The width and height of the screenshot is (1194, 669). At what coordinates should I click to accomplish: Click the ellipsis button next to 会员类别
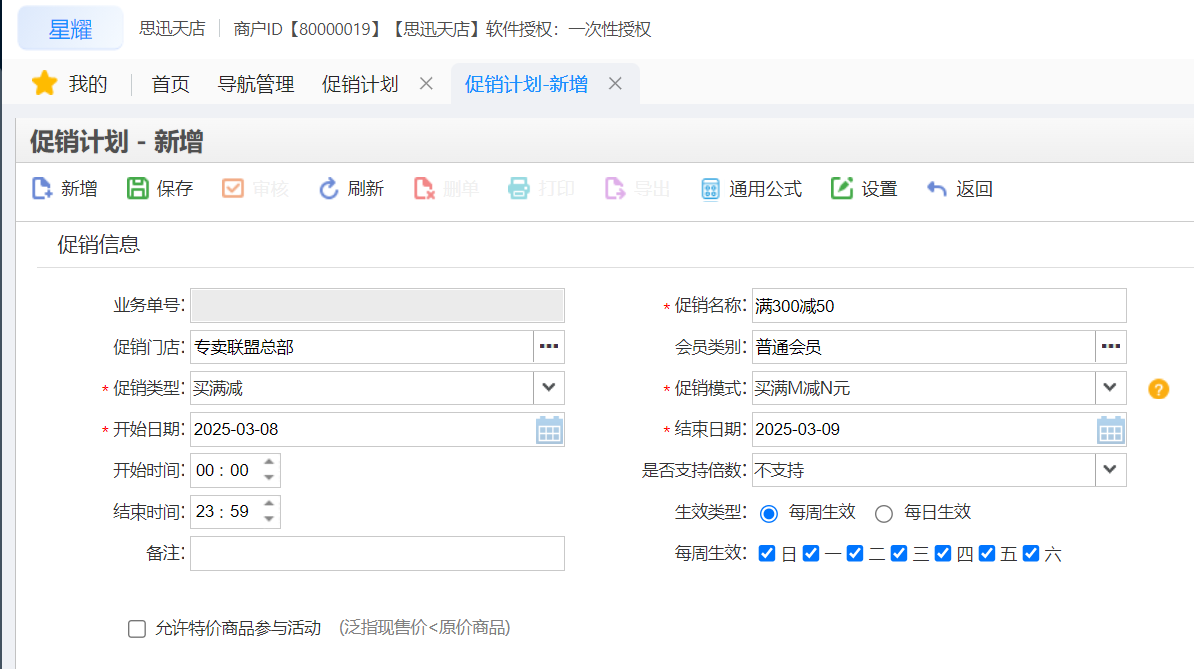click(1113, 347)
